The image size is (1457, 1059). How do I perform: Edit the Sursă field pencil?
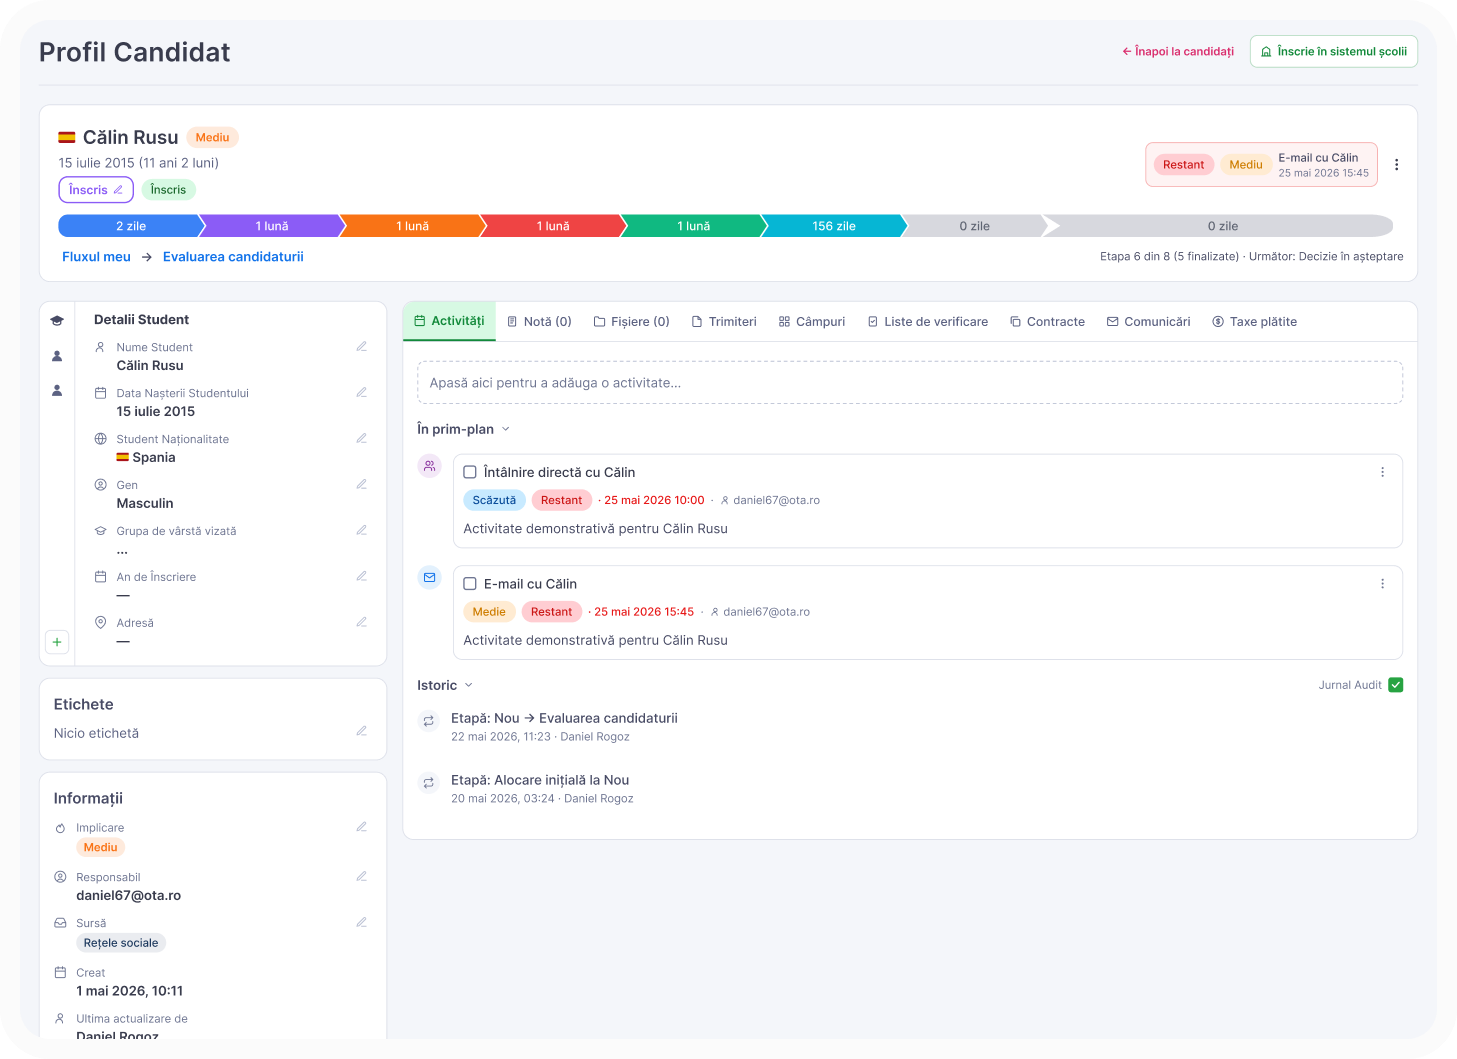362,923
